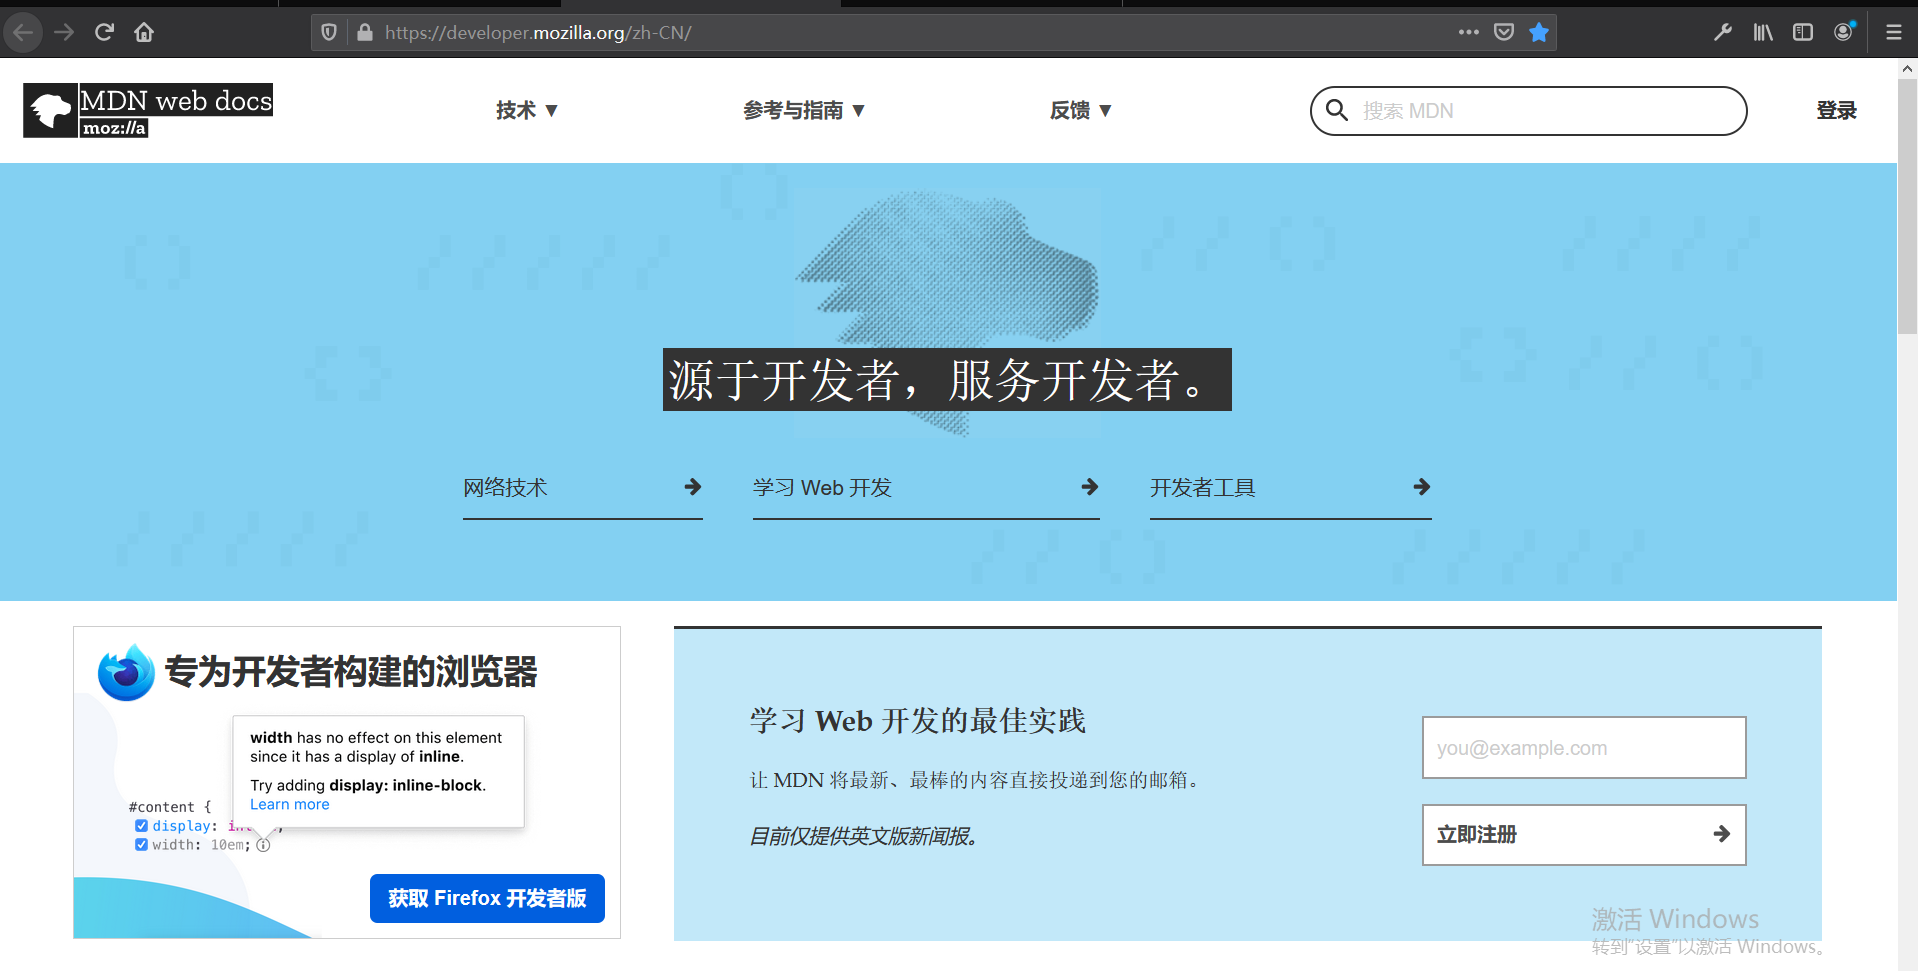Click the 源于开发者，服务开发者 headline
The width and height of the screenshot is (1918, 971).
click(947, 379)
